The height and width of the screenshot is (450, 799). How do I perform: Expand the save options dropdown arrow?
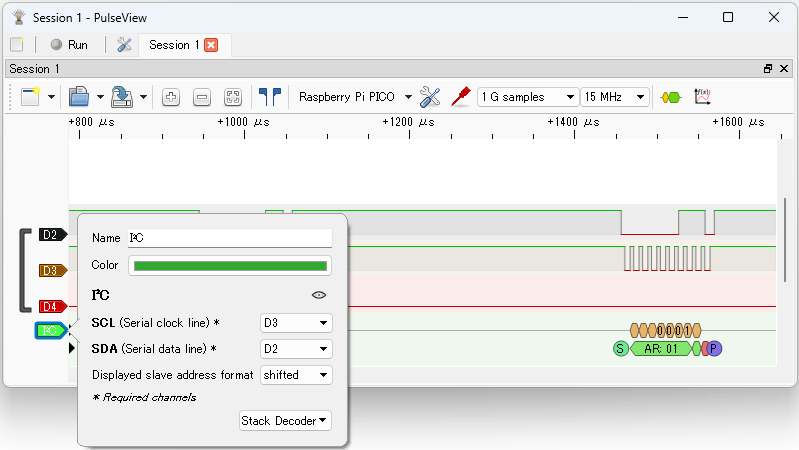point(143,97)
